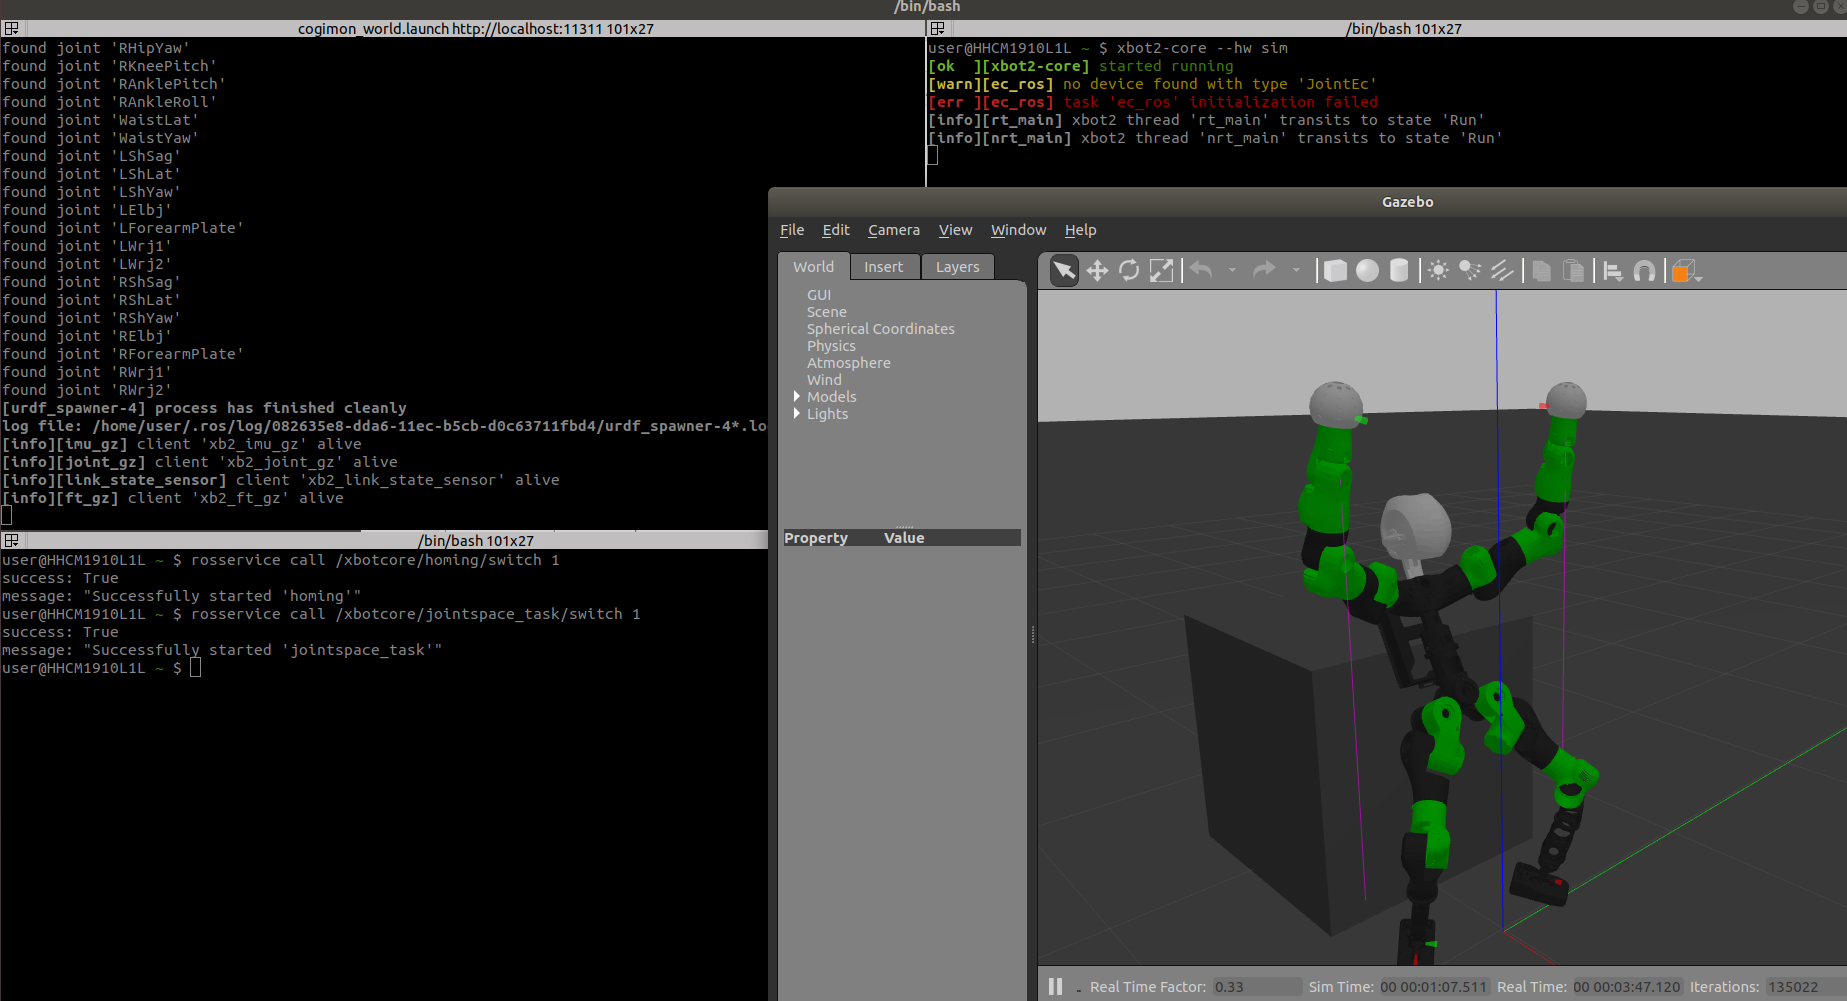Click the split-pane icon of cogimon_world.launch terminal
The image size is (1847, 1001).
pos(12,29)
